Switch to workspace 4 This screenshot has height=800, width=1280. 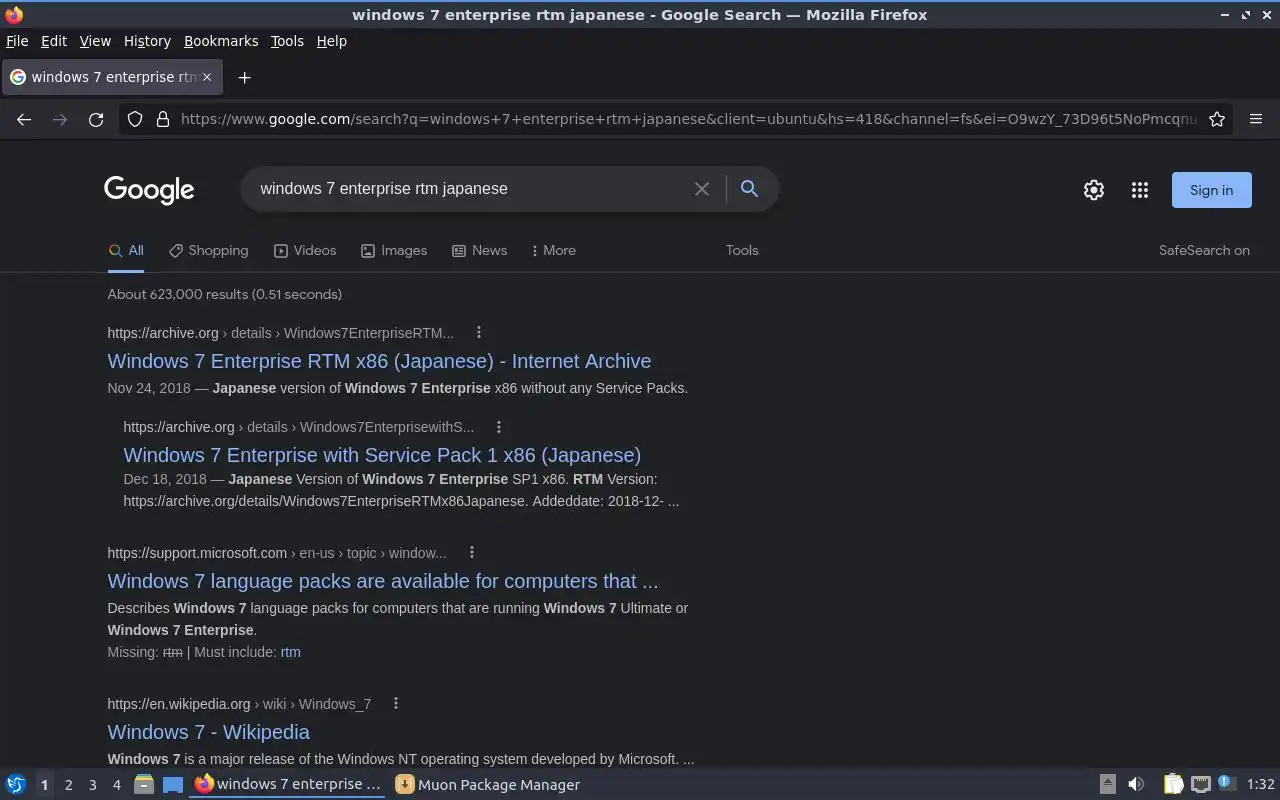coord(116,785)
